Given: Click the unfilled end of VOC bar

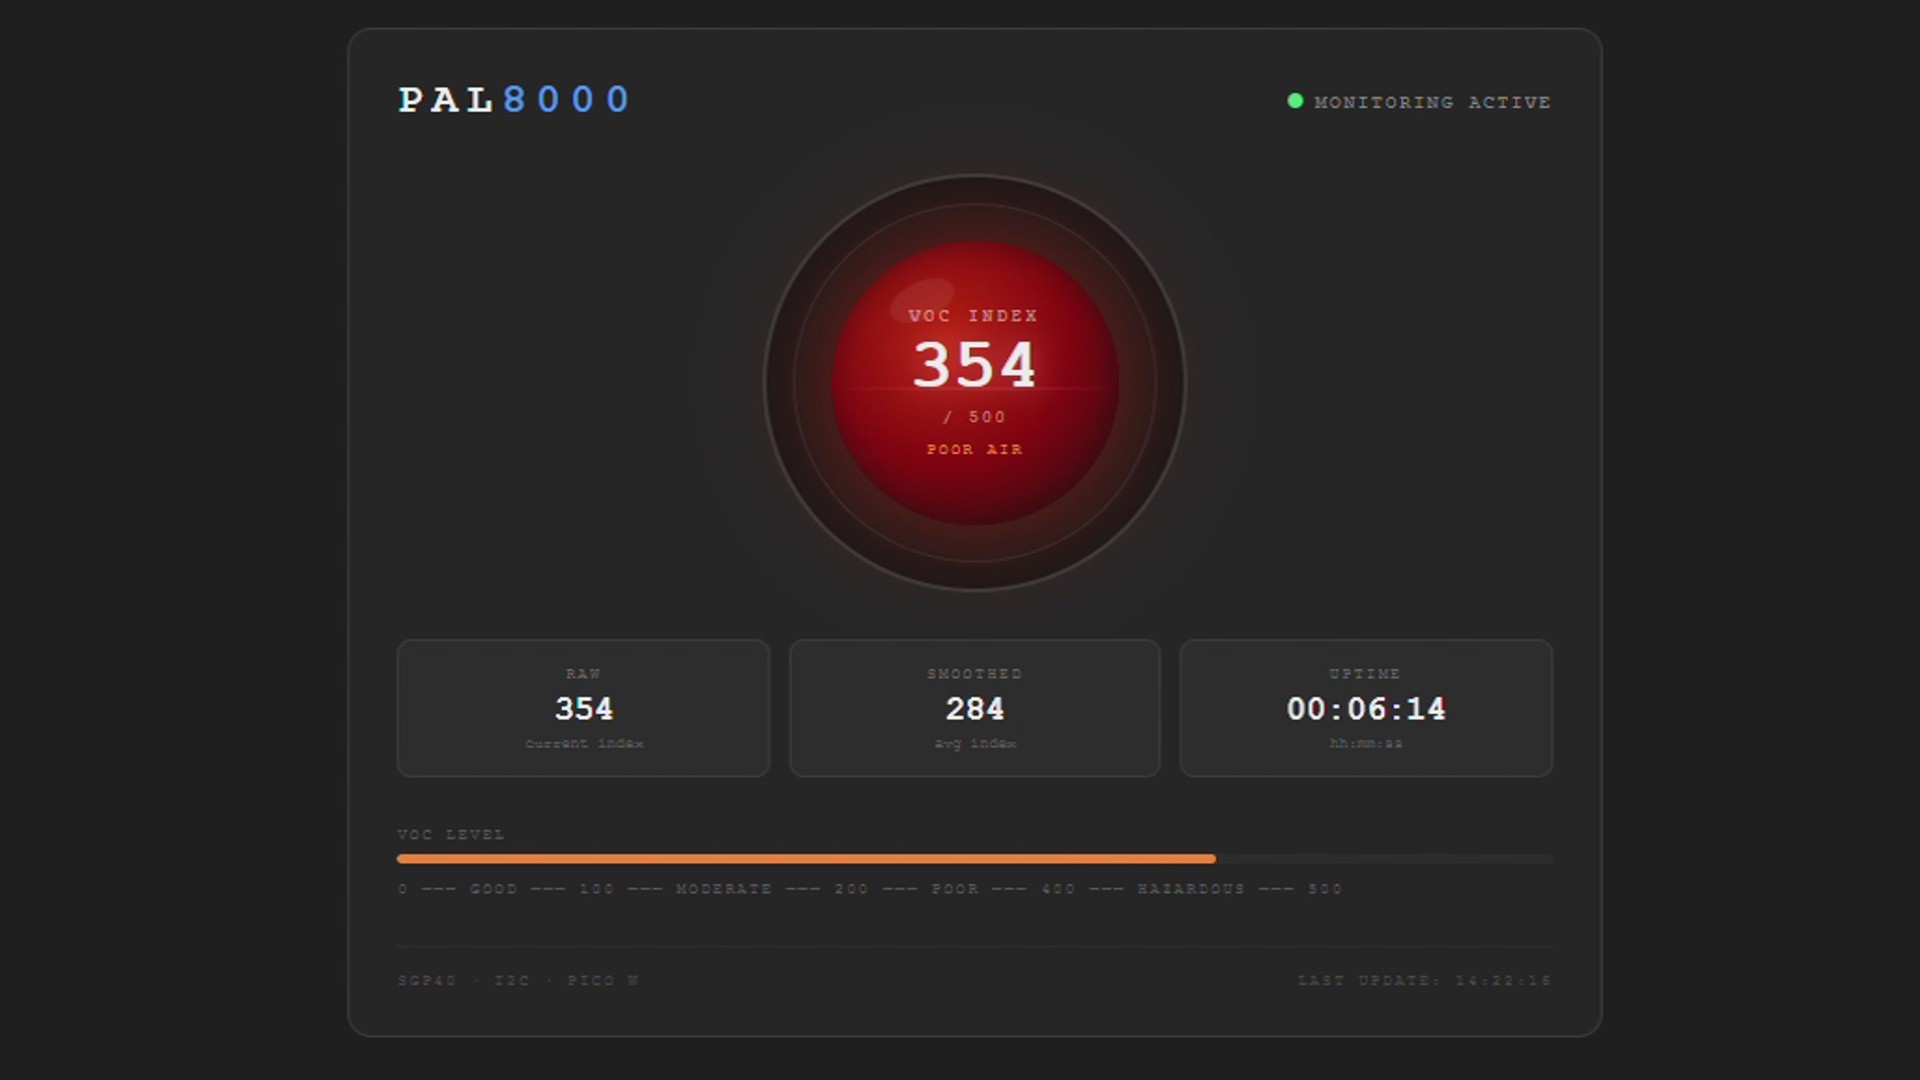Looking at the screenshot, I should tap(1385, 859).
